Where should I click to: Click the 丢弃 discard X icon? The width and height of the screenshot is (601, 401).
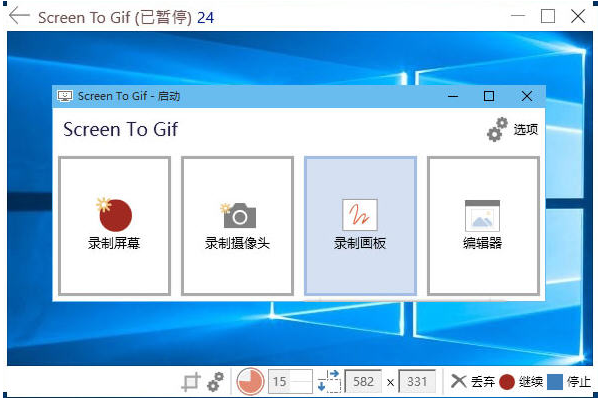(x=458, y=381)
